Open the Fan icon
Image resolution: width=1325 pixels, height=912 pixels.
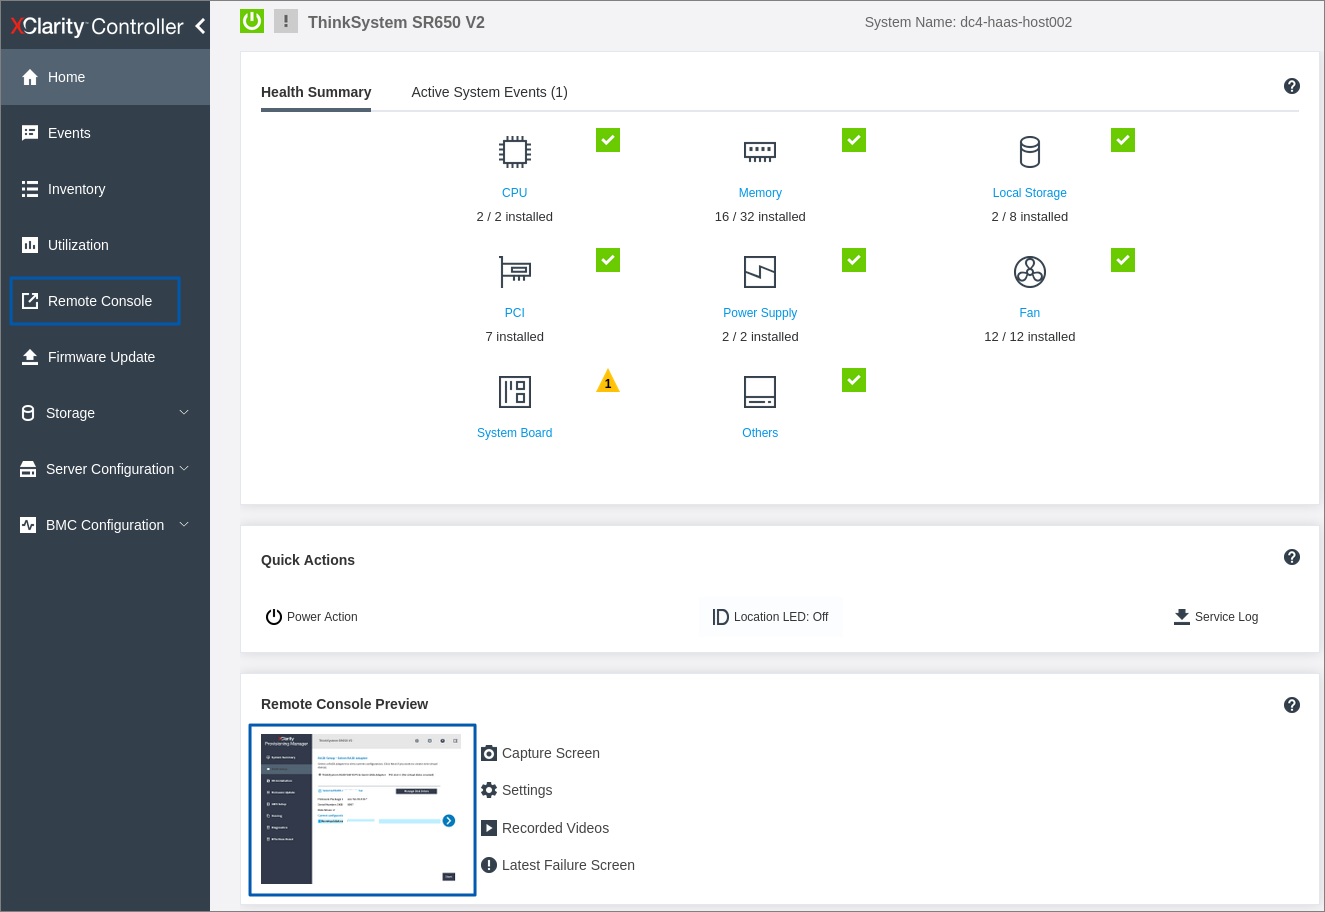[x=1030, y=272]
